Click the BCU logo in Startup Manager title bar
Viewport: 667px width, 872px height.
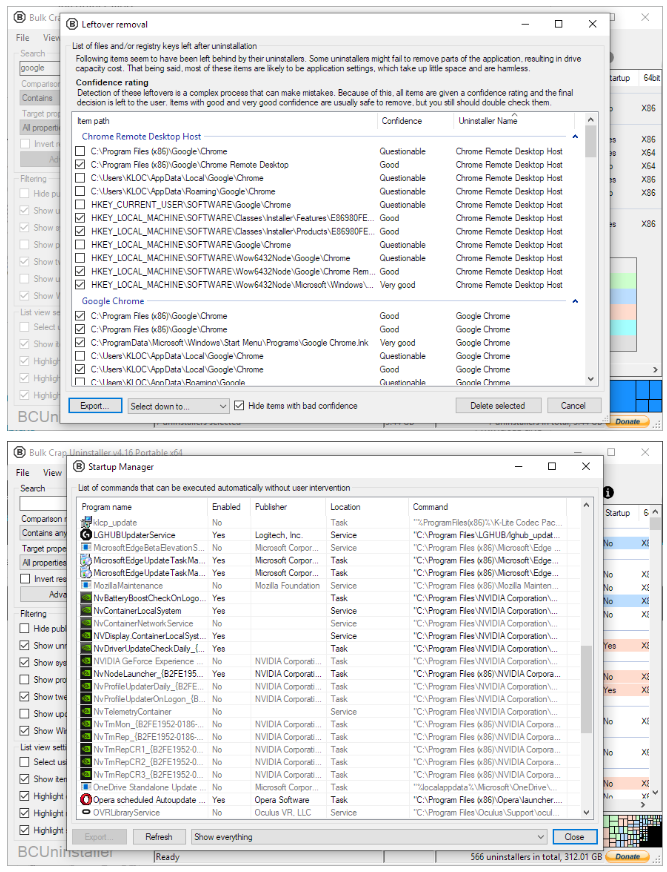(x=78, y=467)
